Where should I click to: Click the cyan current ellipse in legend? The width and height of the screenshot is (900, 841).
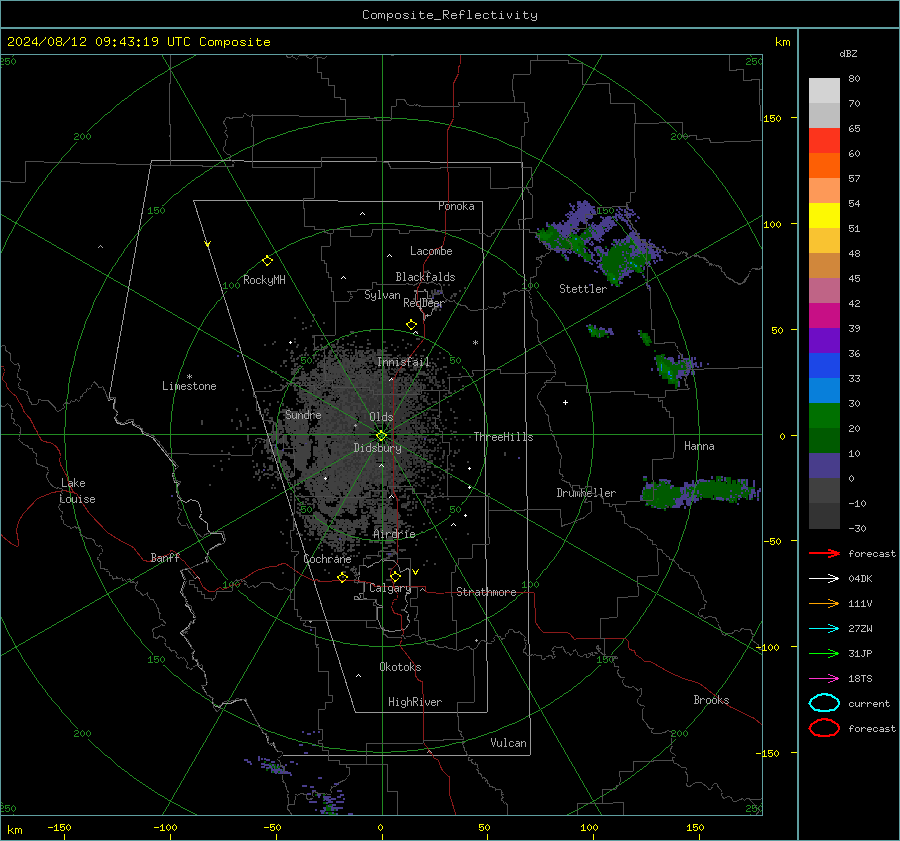(x=824, y=703)
